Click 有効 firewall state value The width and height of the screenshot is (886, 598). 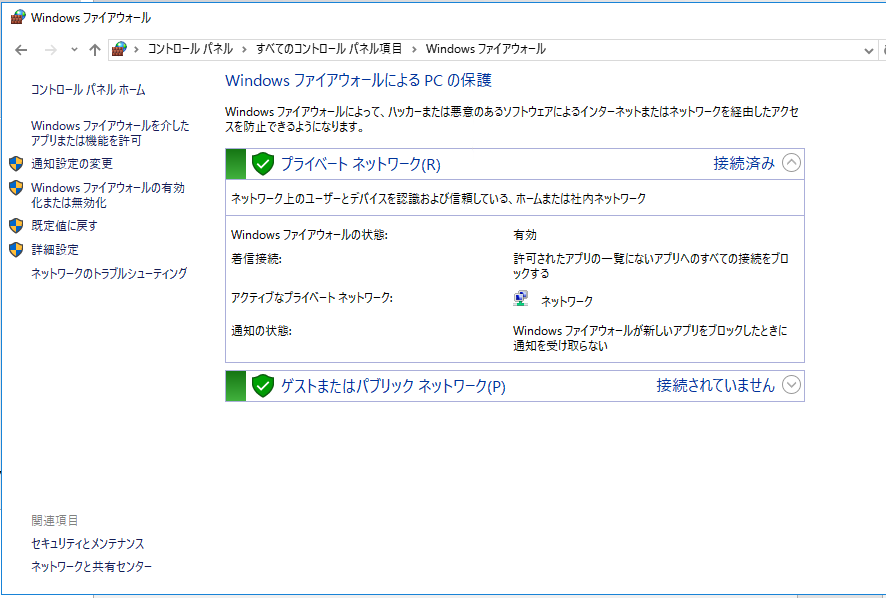click(525, 235)
